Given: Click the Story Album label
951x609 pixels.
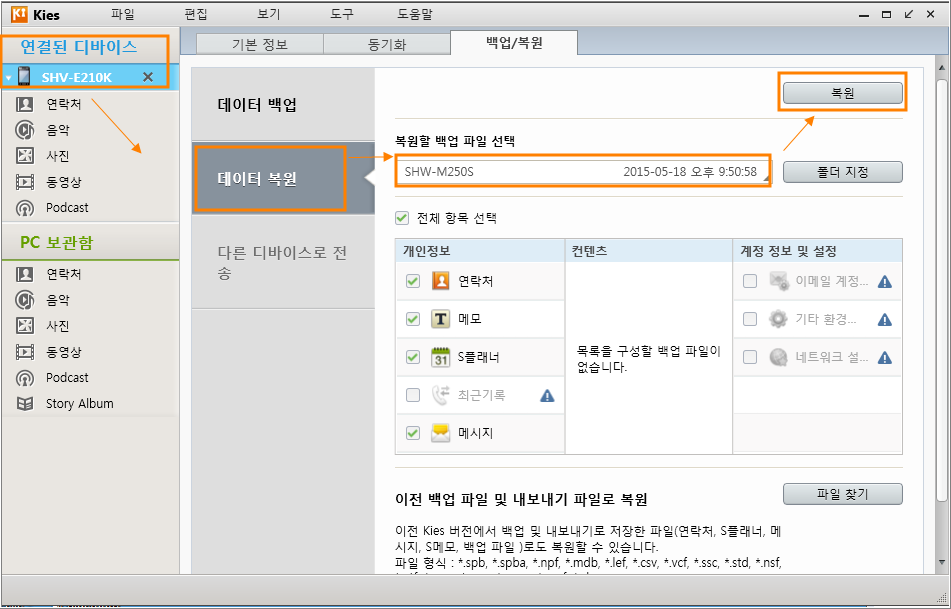Looking at the screenshot, I should click(79, 403).
